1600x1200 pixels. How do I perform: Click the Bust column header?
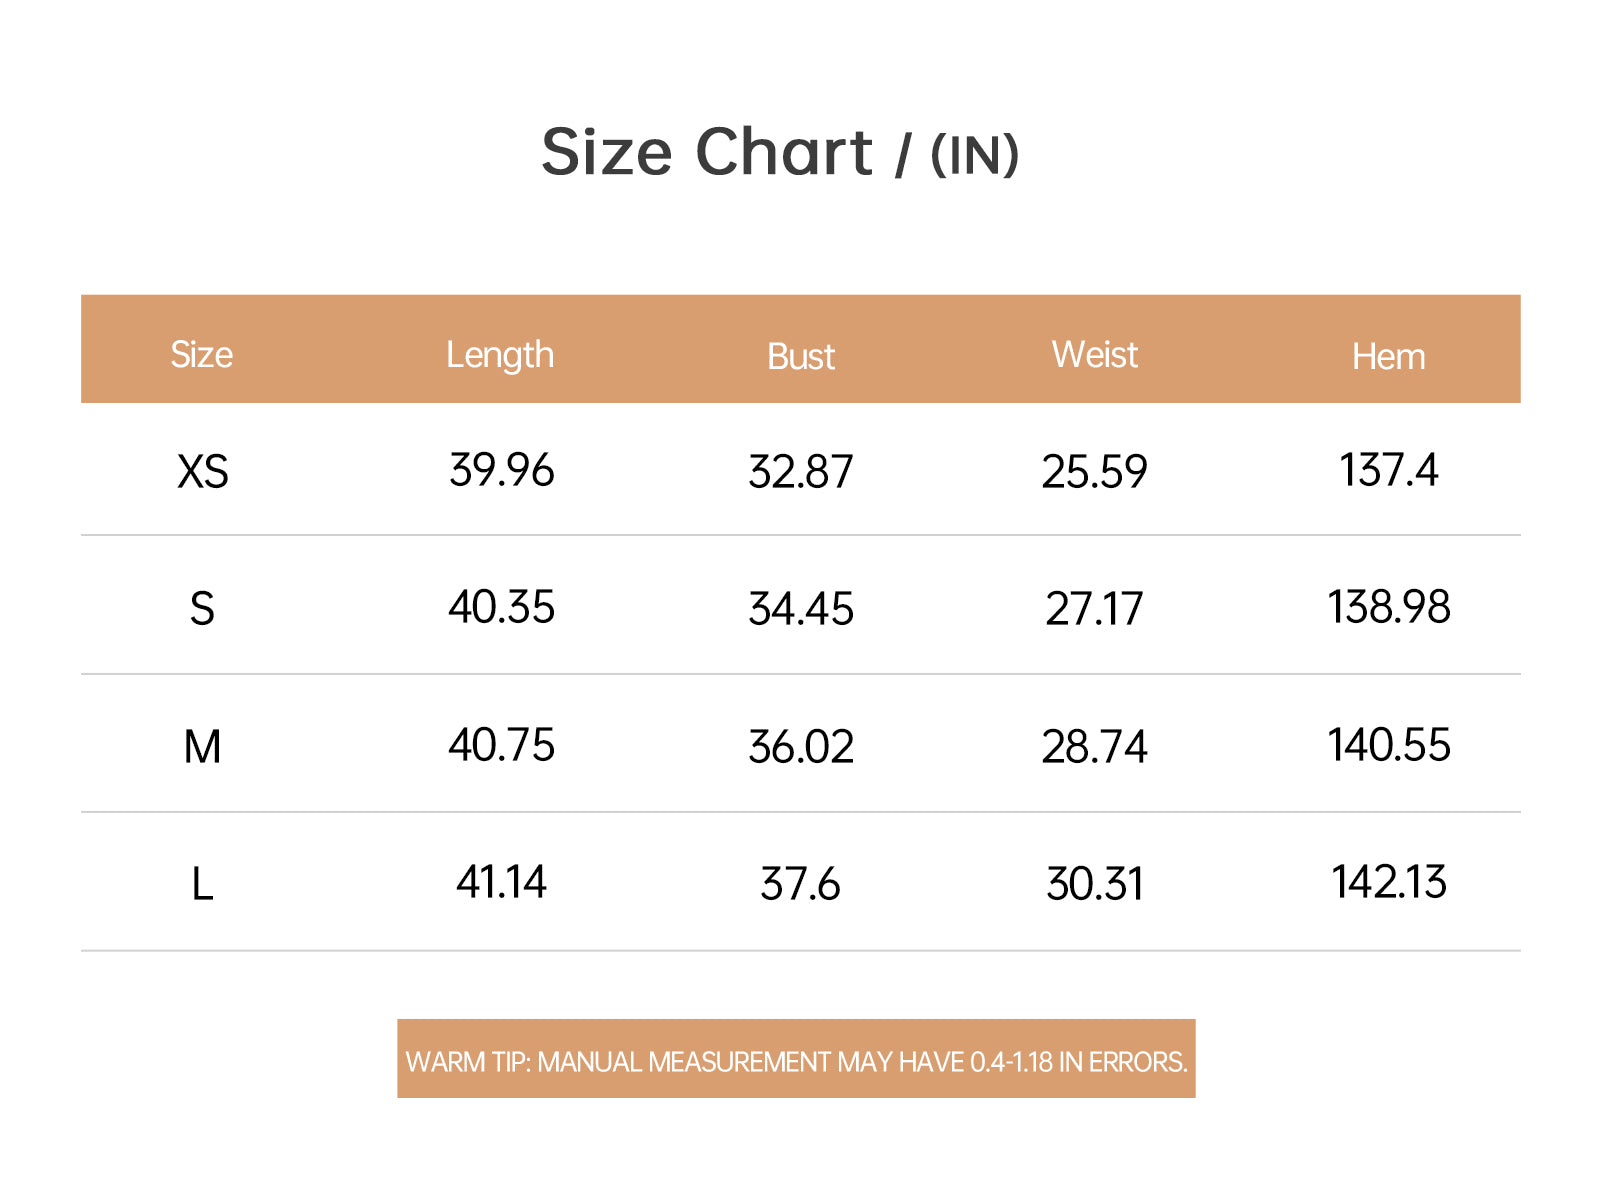point(800,356)
